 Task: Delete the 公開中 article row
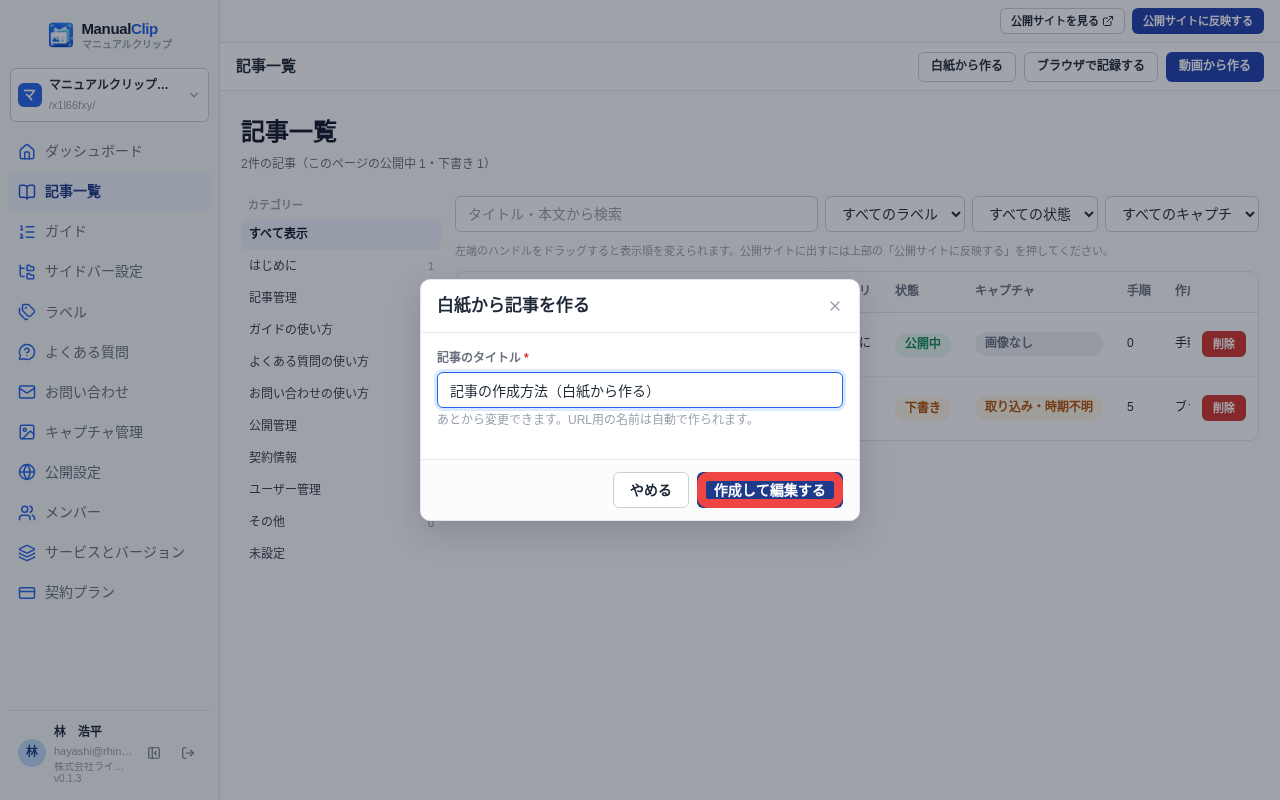click(1224, 344)
